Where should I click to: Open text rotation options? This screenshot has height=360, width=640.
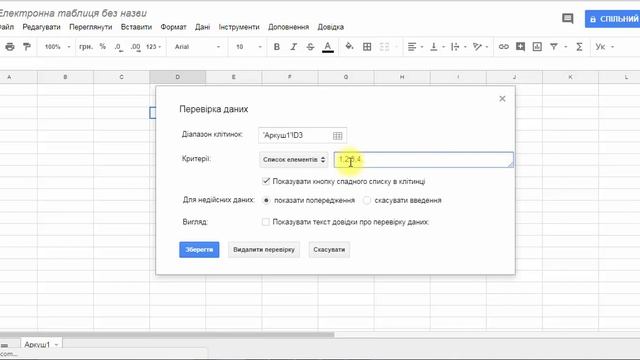point(477,47)
